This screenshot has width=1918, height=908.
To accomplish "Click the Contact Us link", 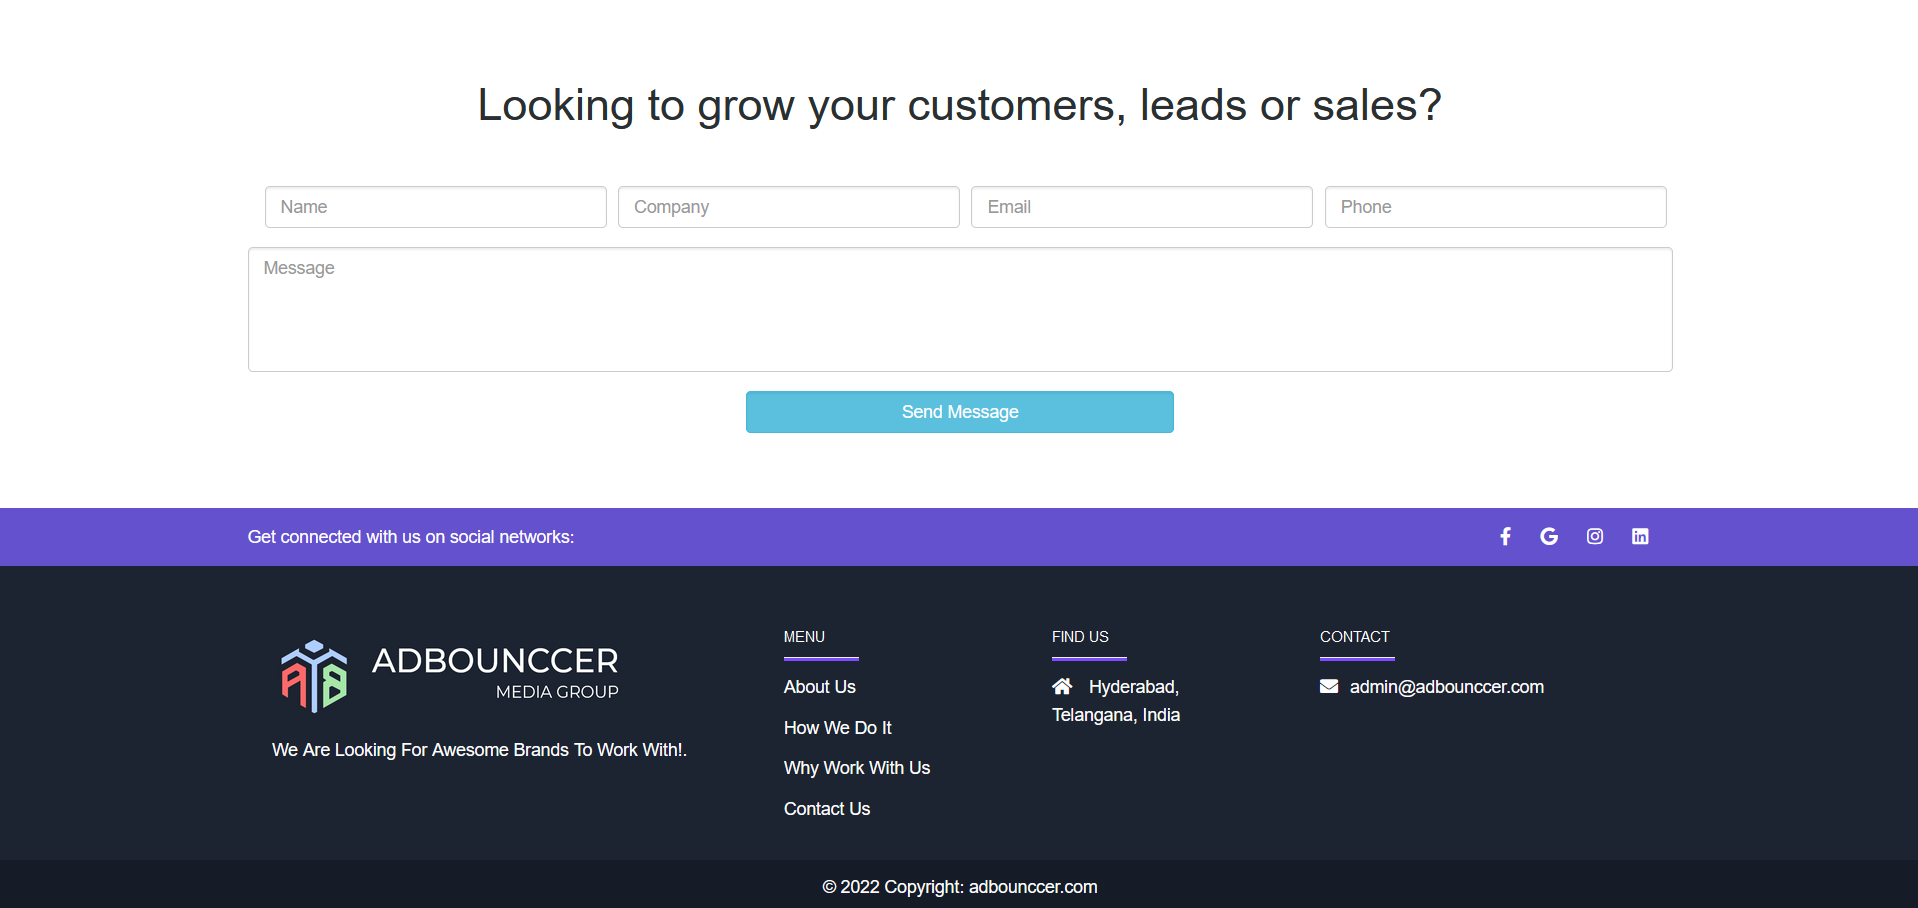I will click(826, 809).
